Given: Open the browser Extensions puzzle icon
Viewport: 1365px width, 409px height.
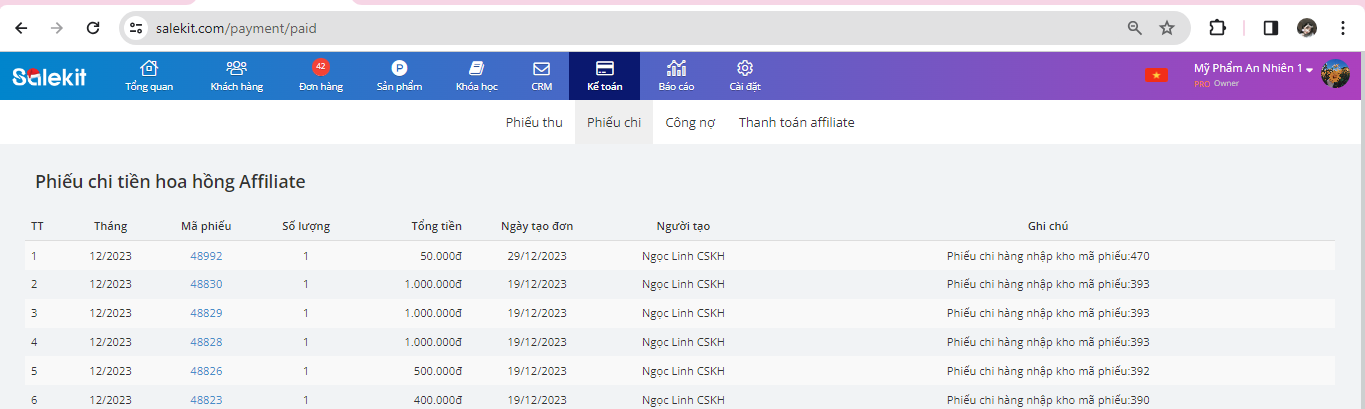Looking at the screenshot, I should (x=1217, y=28).
